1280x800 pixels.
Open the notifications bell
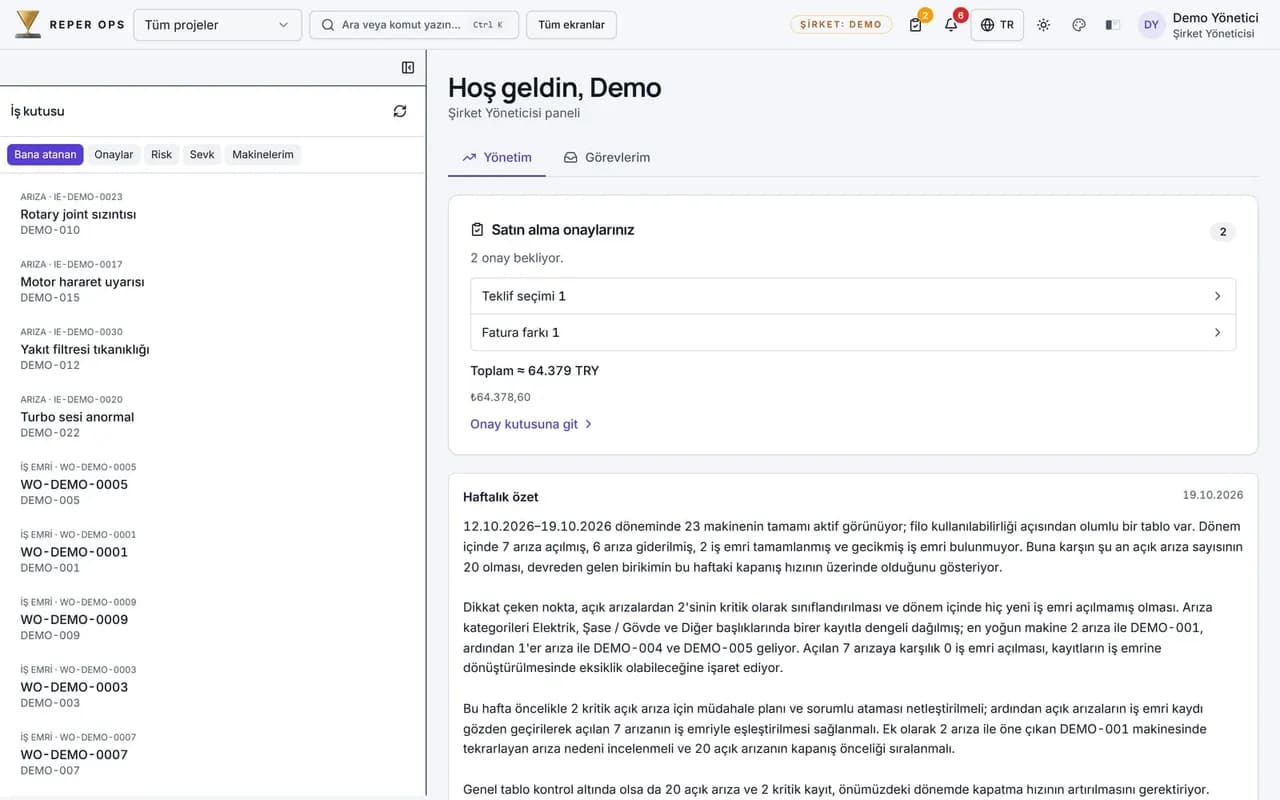(x=951, y=25)
